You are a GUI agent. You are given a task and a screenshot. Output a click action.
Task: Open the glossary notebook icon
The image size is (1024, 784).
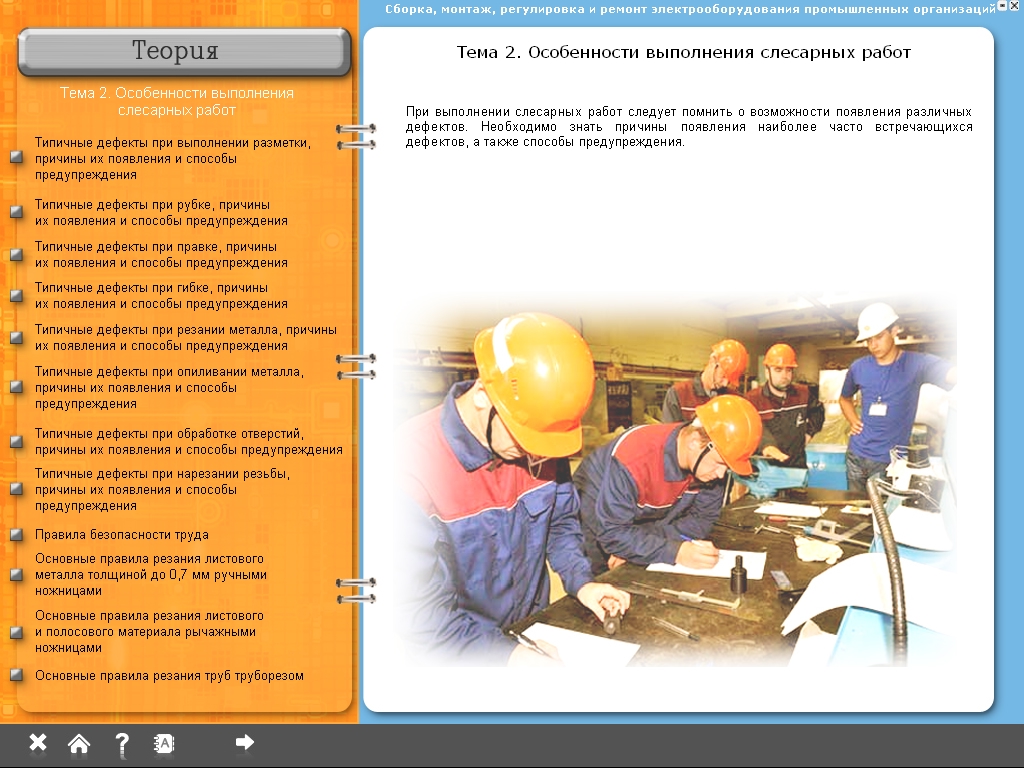point(164,743)
